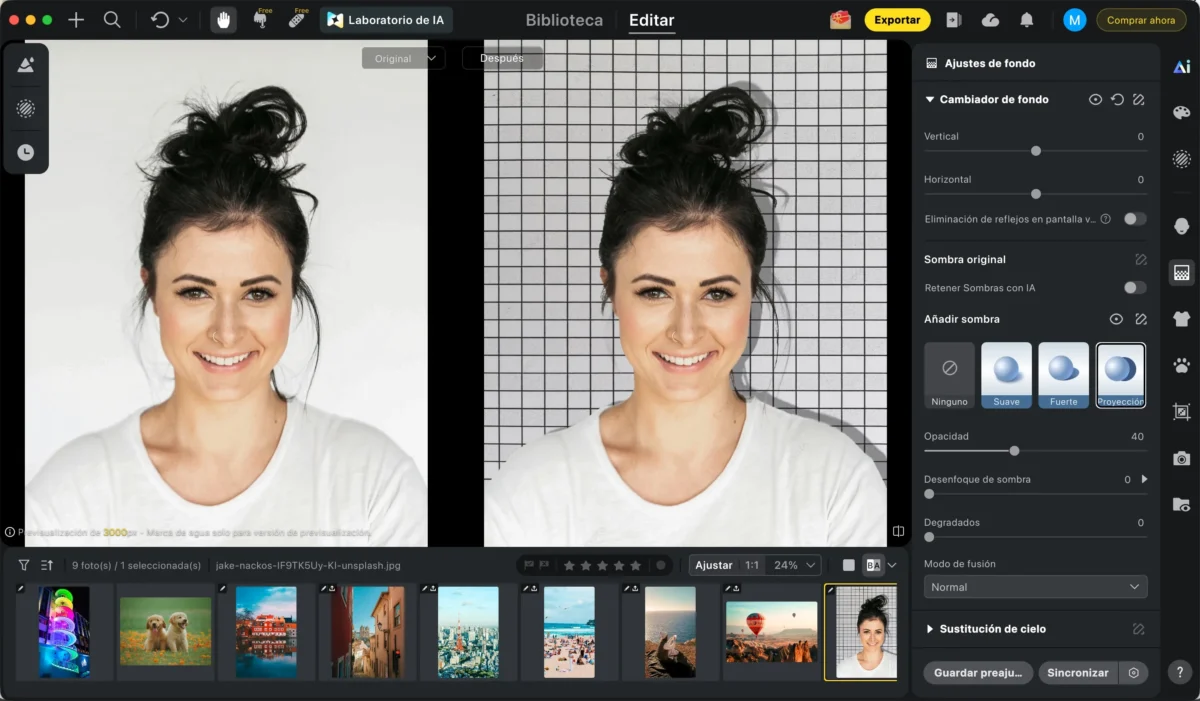Enable Eliminación de reflejos en pantalla toggle
Viewport: 1200px width, 701px height.
click(1134, 219)
